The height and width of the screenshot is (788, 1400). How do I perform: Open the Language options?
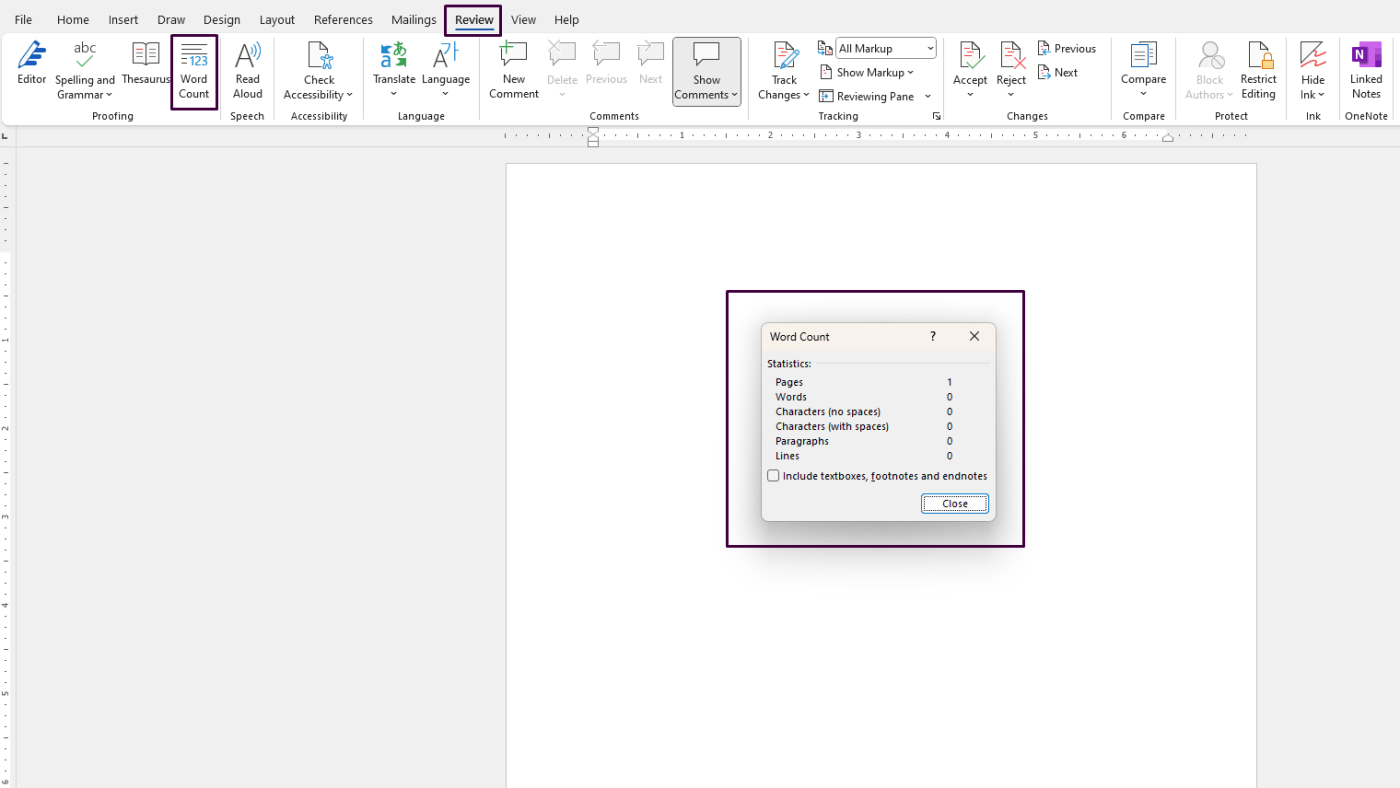point(445,70)
